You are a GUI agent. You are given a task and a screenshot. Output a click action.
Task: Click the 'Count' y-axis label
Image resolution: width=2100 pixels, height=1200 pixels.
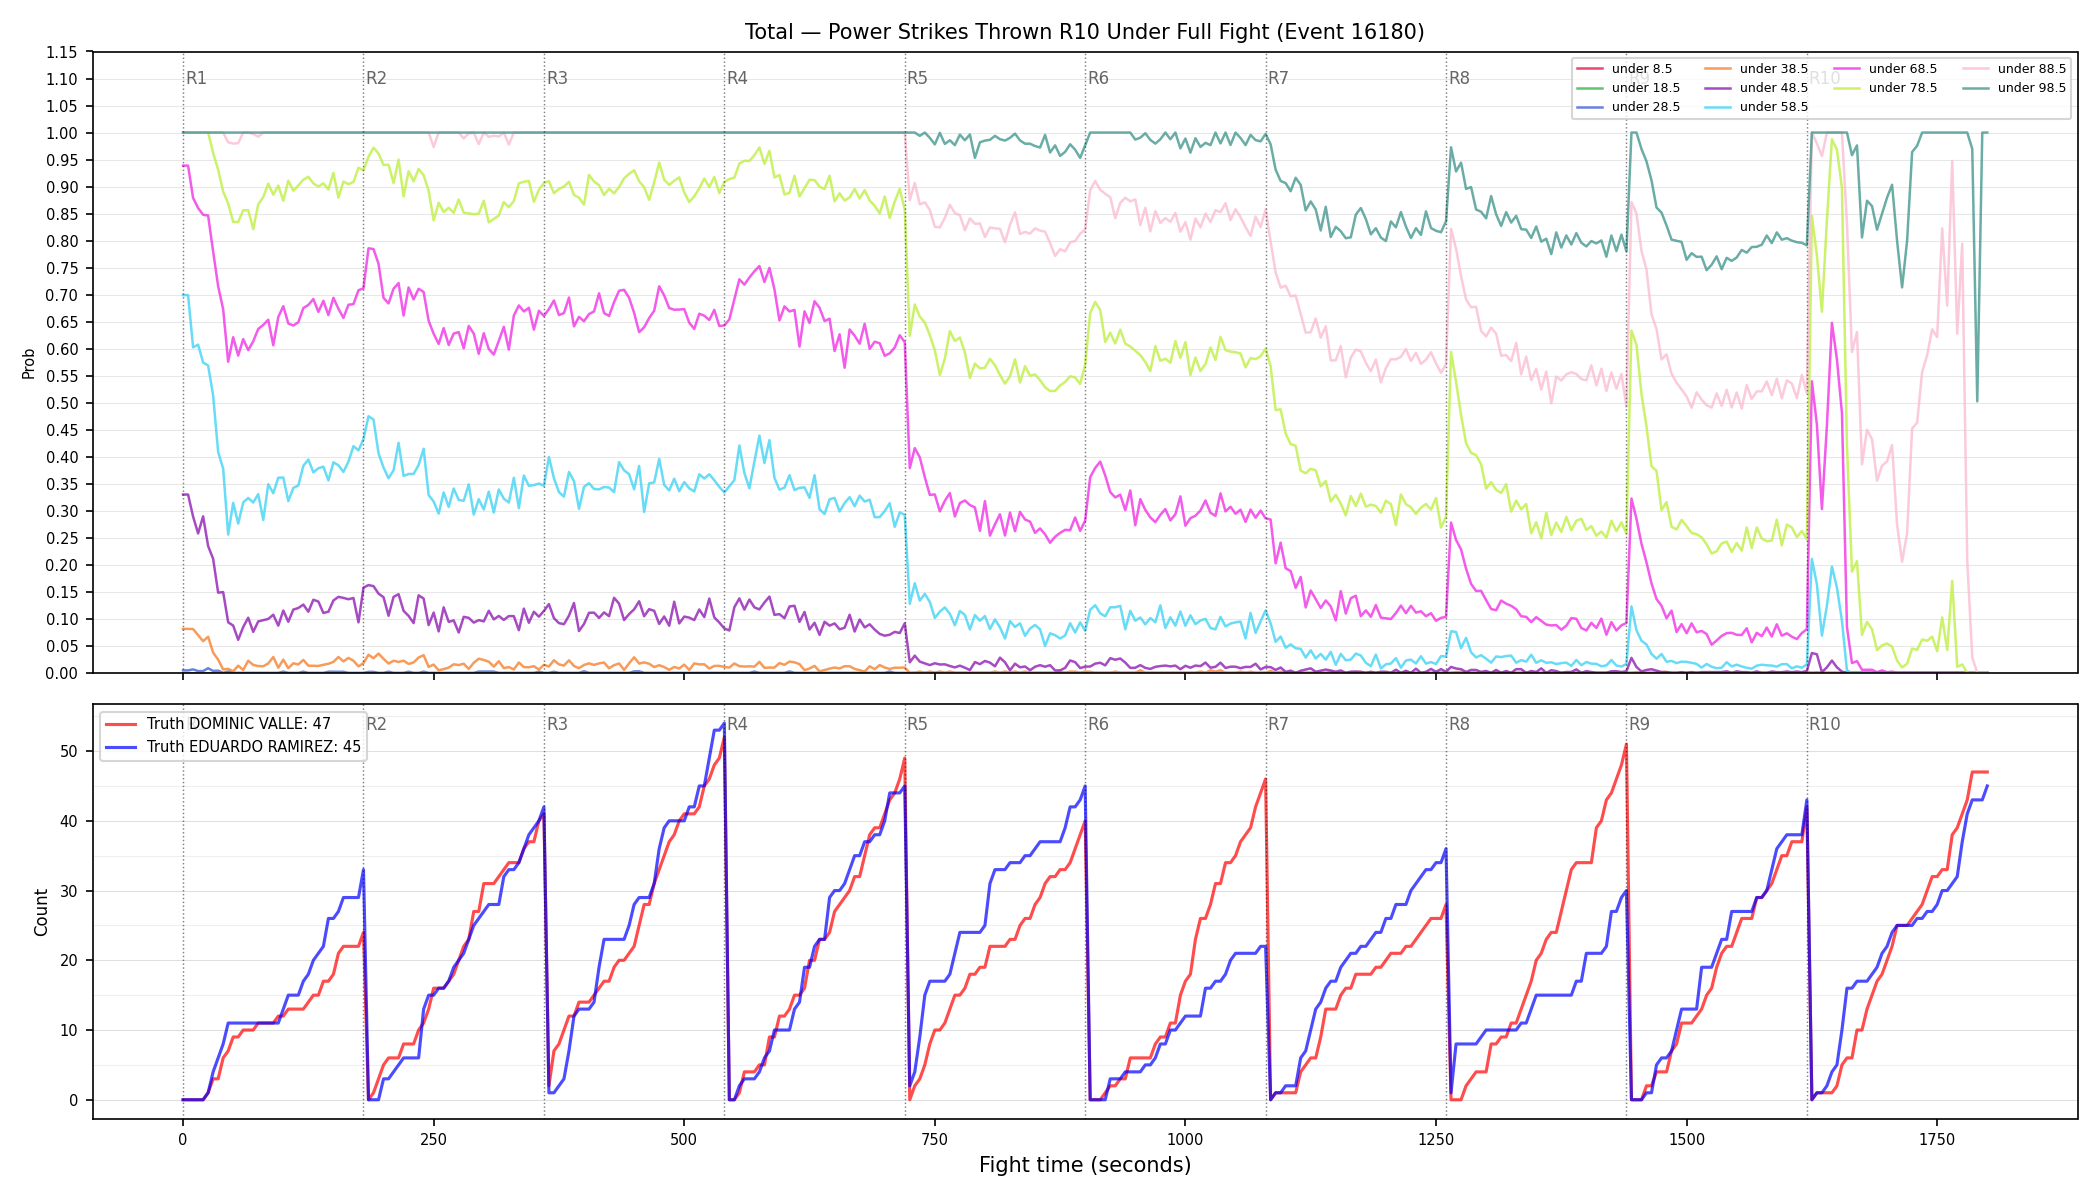pyautogui.click(x=41, y=912)
